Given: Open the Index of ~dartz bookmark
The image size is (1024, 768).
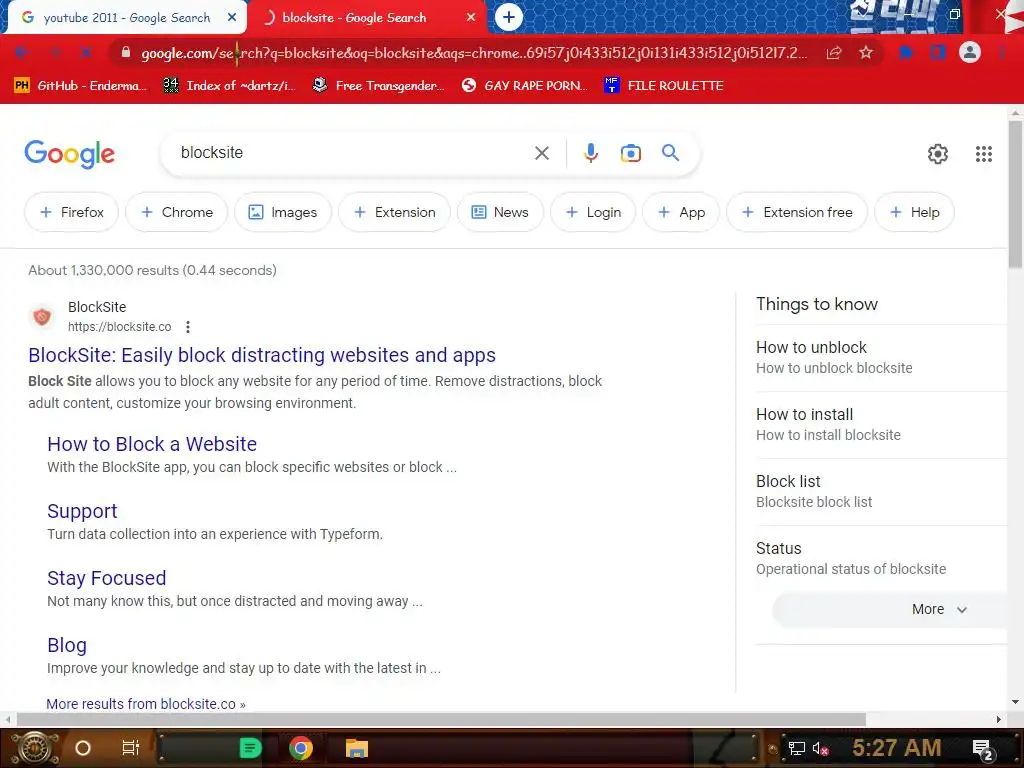Looking at the screenshot, I should pyautogui.click(x=229, y=86).
